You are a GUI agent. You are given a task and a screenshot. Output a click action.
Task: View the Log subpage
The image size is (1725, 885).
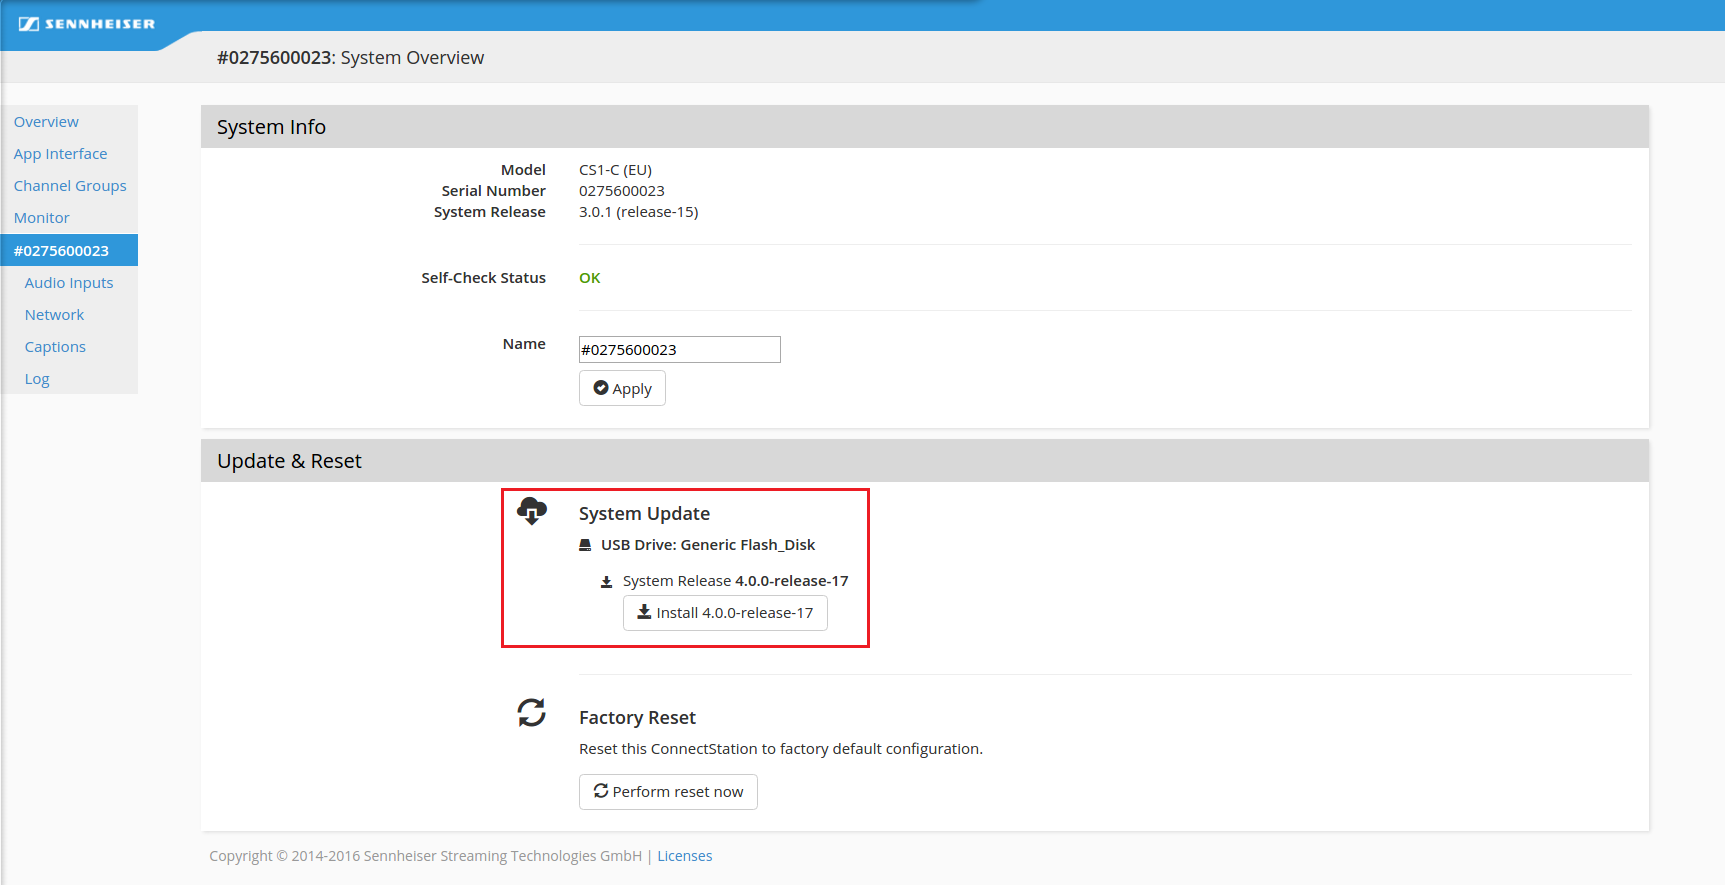[x=37, y=379]
